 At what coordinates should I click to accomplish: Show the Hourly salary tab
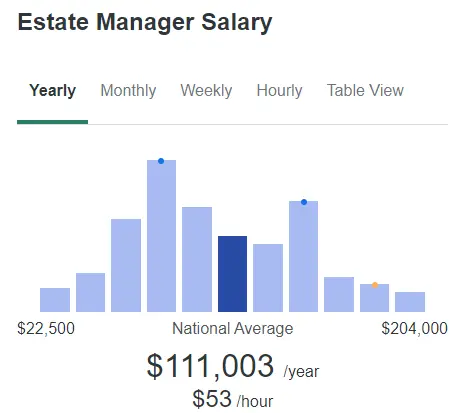point(279,91)
